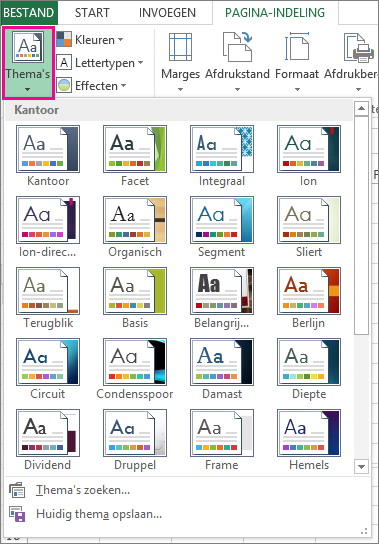The width and height of the screenshot is (379, 544).
Task: Click the Formaat page size icon
Action: point(297,47)
